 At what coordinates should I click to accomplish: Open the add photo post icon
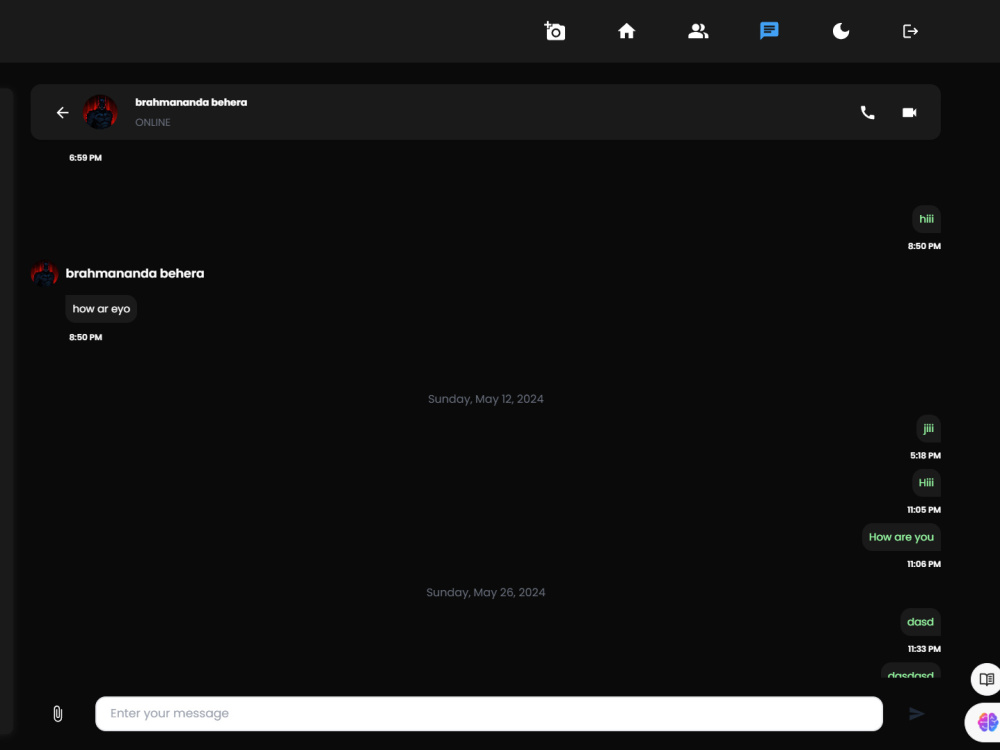click(555, 31)
